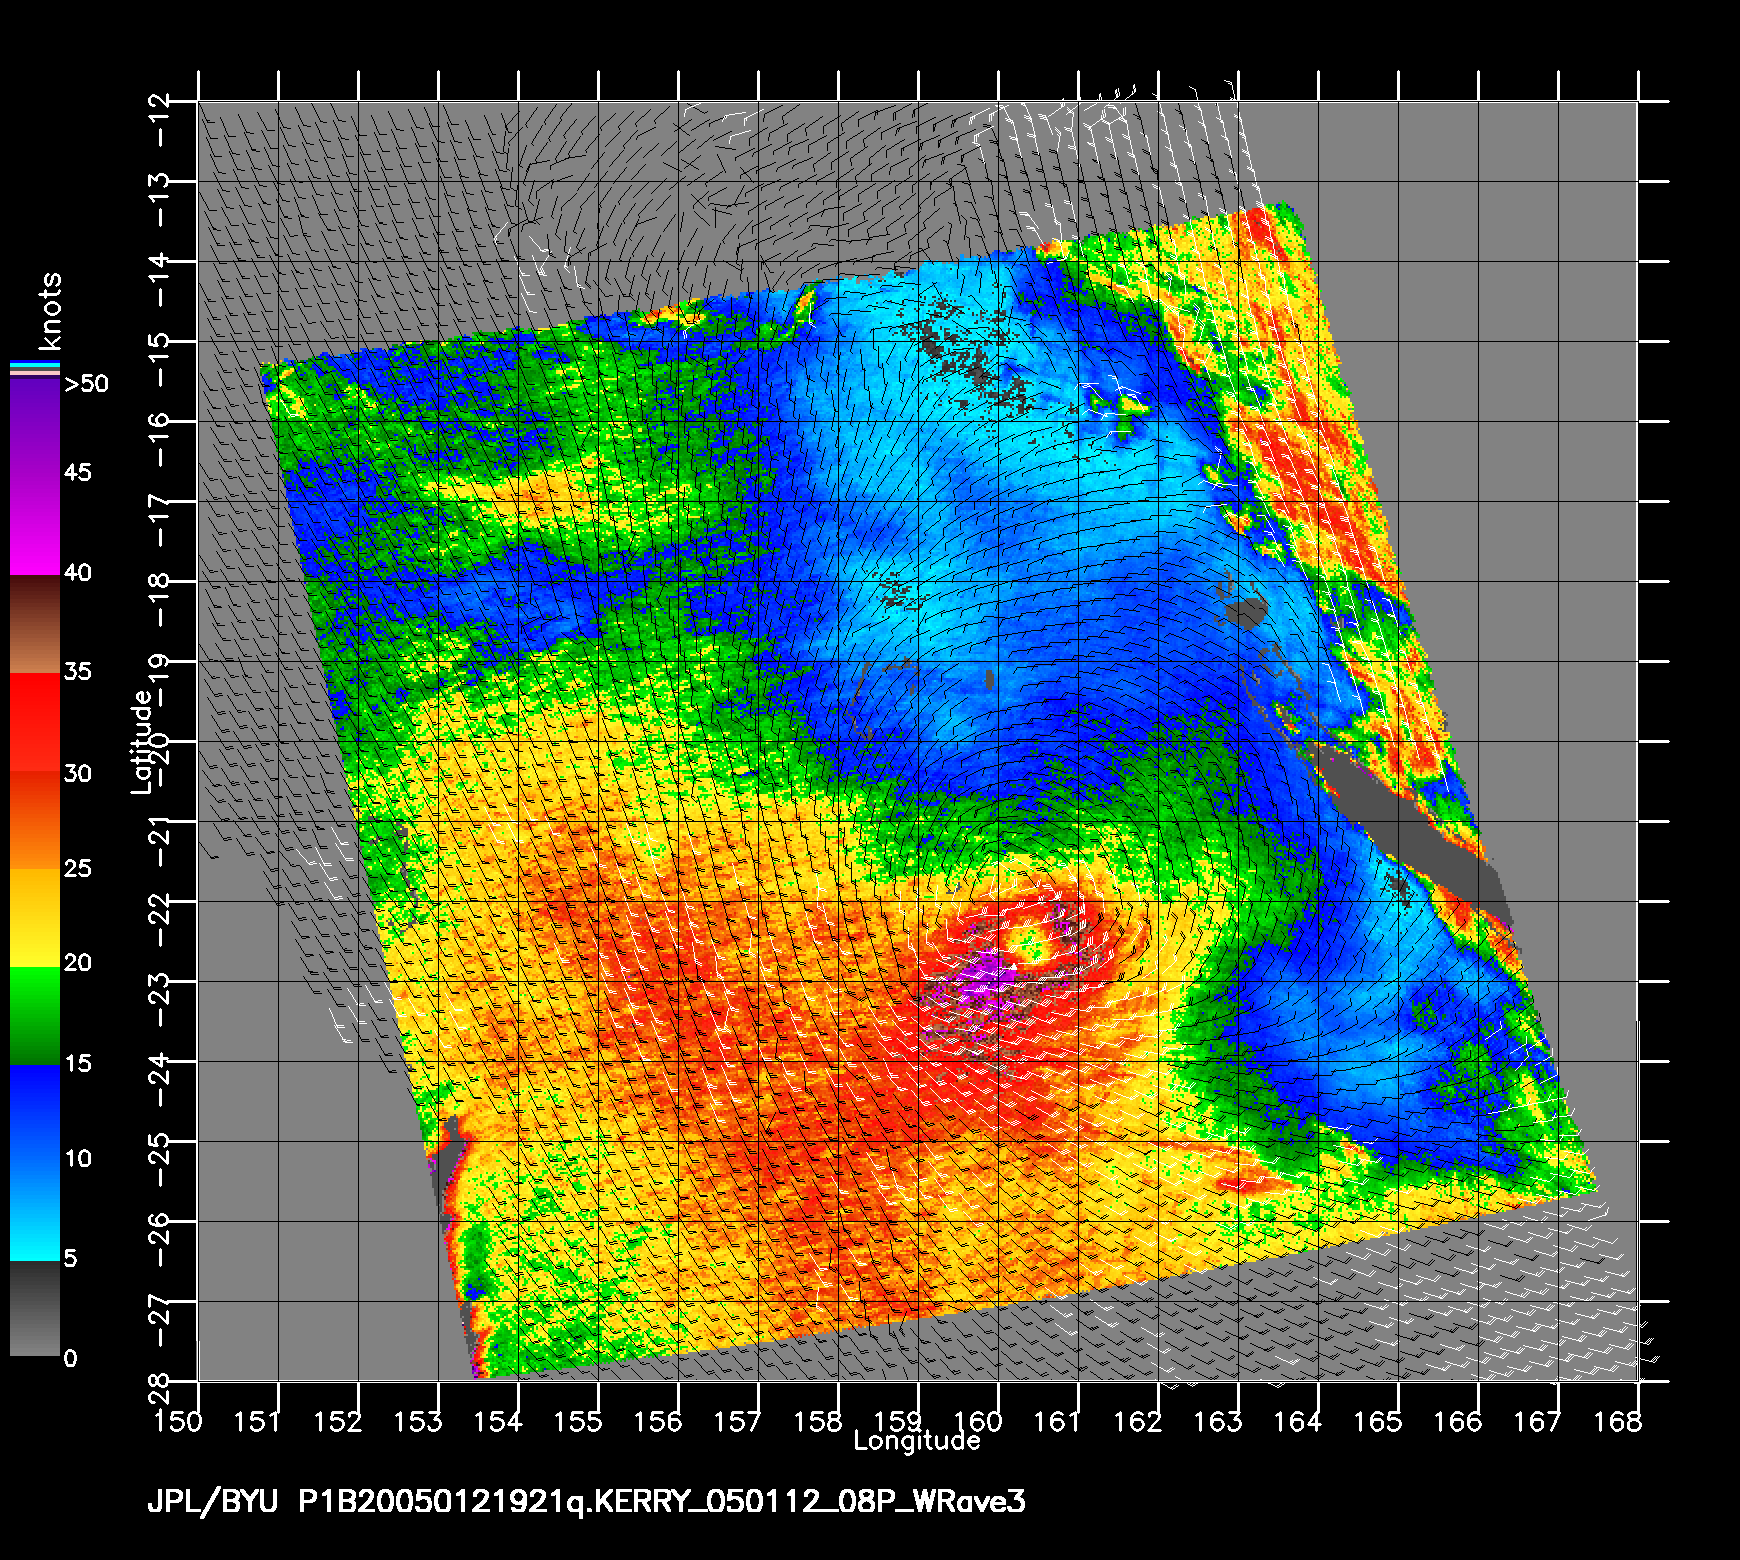
Task: Pick the gray 0-5 knot color bar segment
Action: [x=35, y=1308]
